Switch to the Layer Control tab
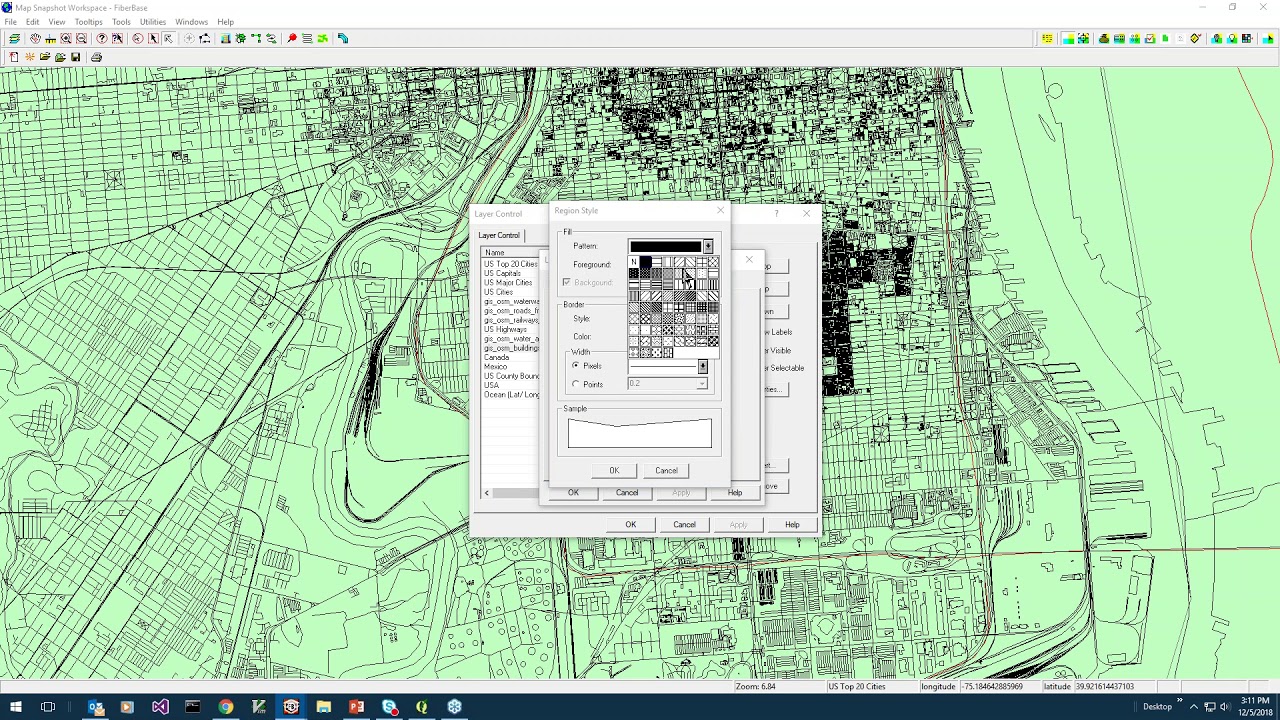 (x=499, y=235)
